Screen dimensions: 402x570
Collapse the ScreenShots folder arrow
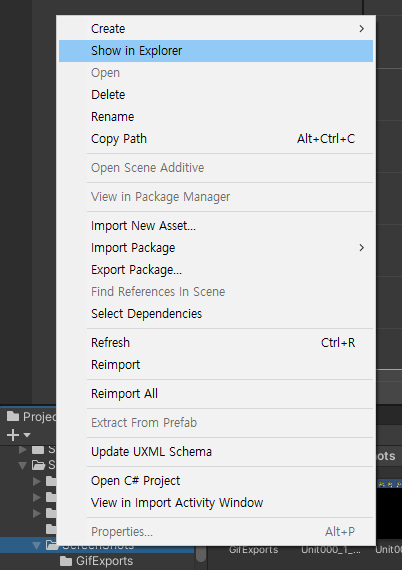(36, 545)
